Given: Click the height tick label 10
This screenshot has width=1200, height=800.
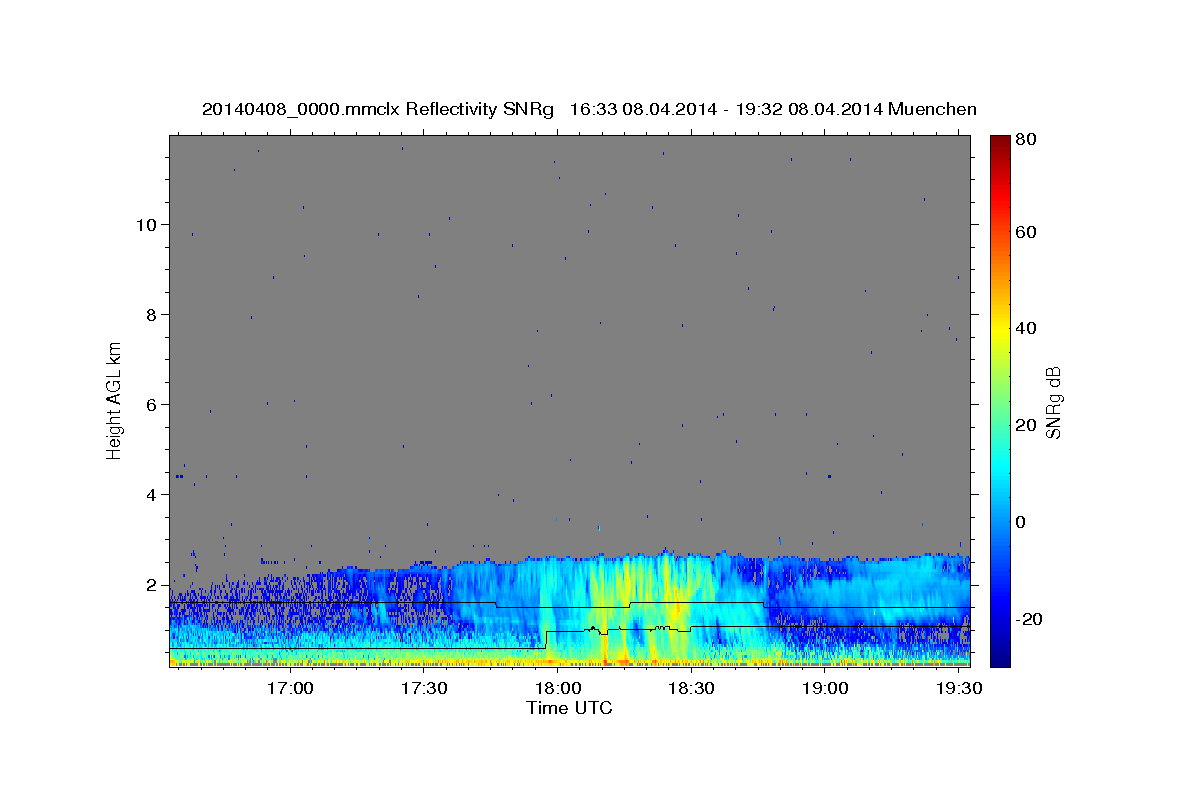Looking at the screenshot, I should 148,224.
